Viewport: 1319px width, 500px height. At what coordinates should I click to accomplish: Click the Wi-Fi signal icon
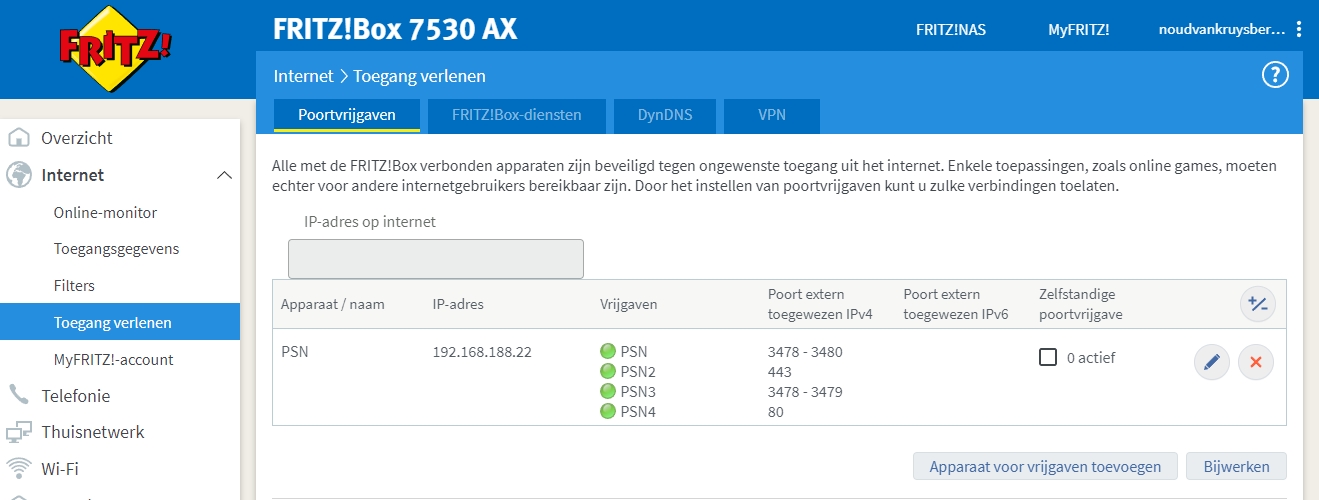pyautogui.click(x=19, y=468)
